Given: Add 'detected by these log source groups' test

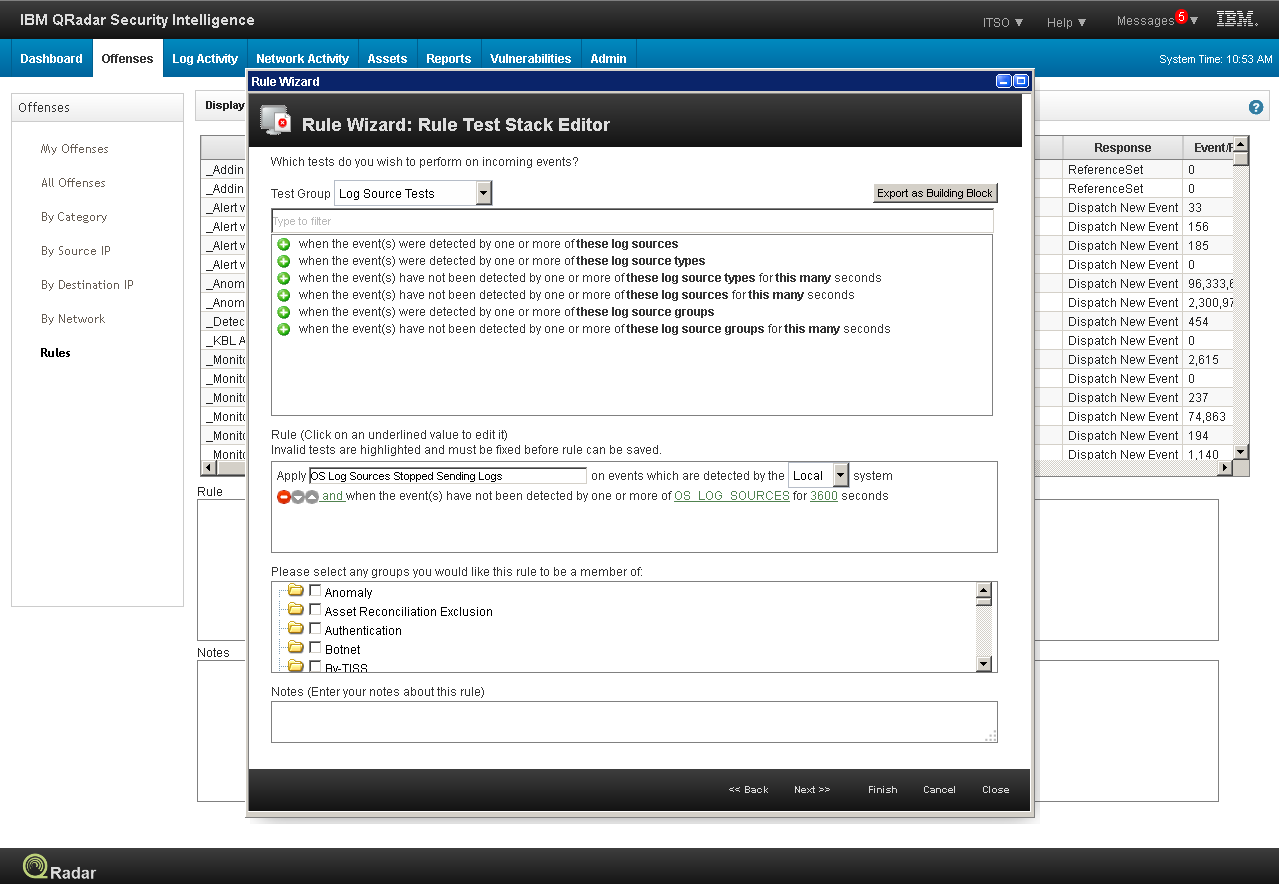Looking at the screenshot, I should 284,312.
